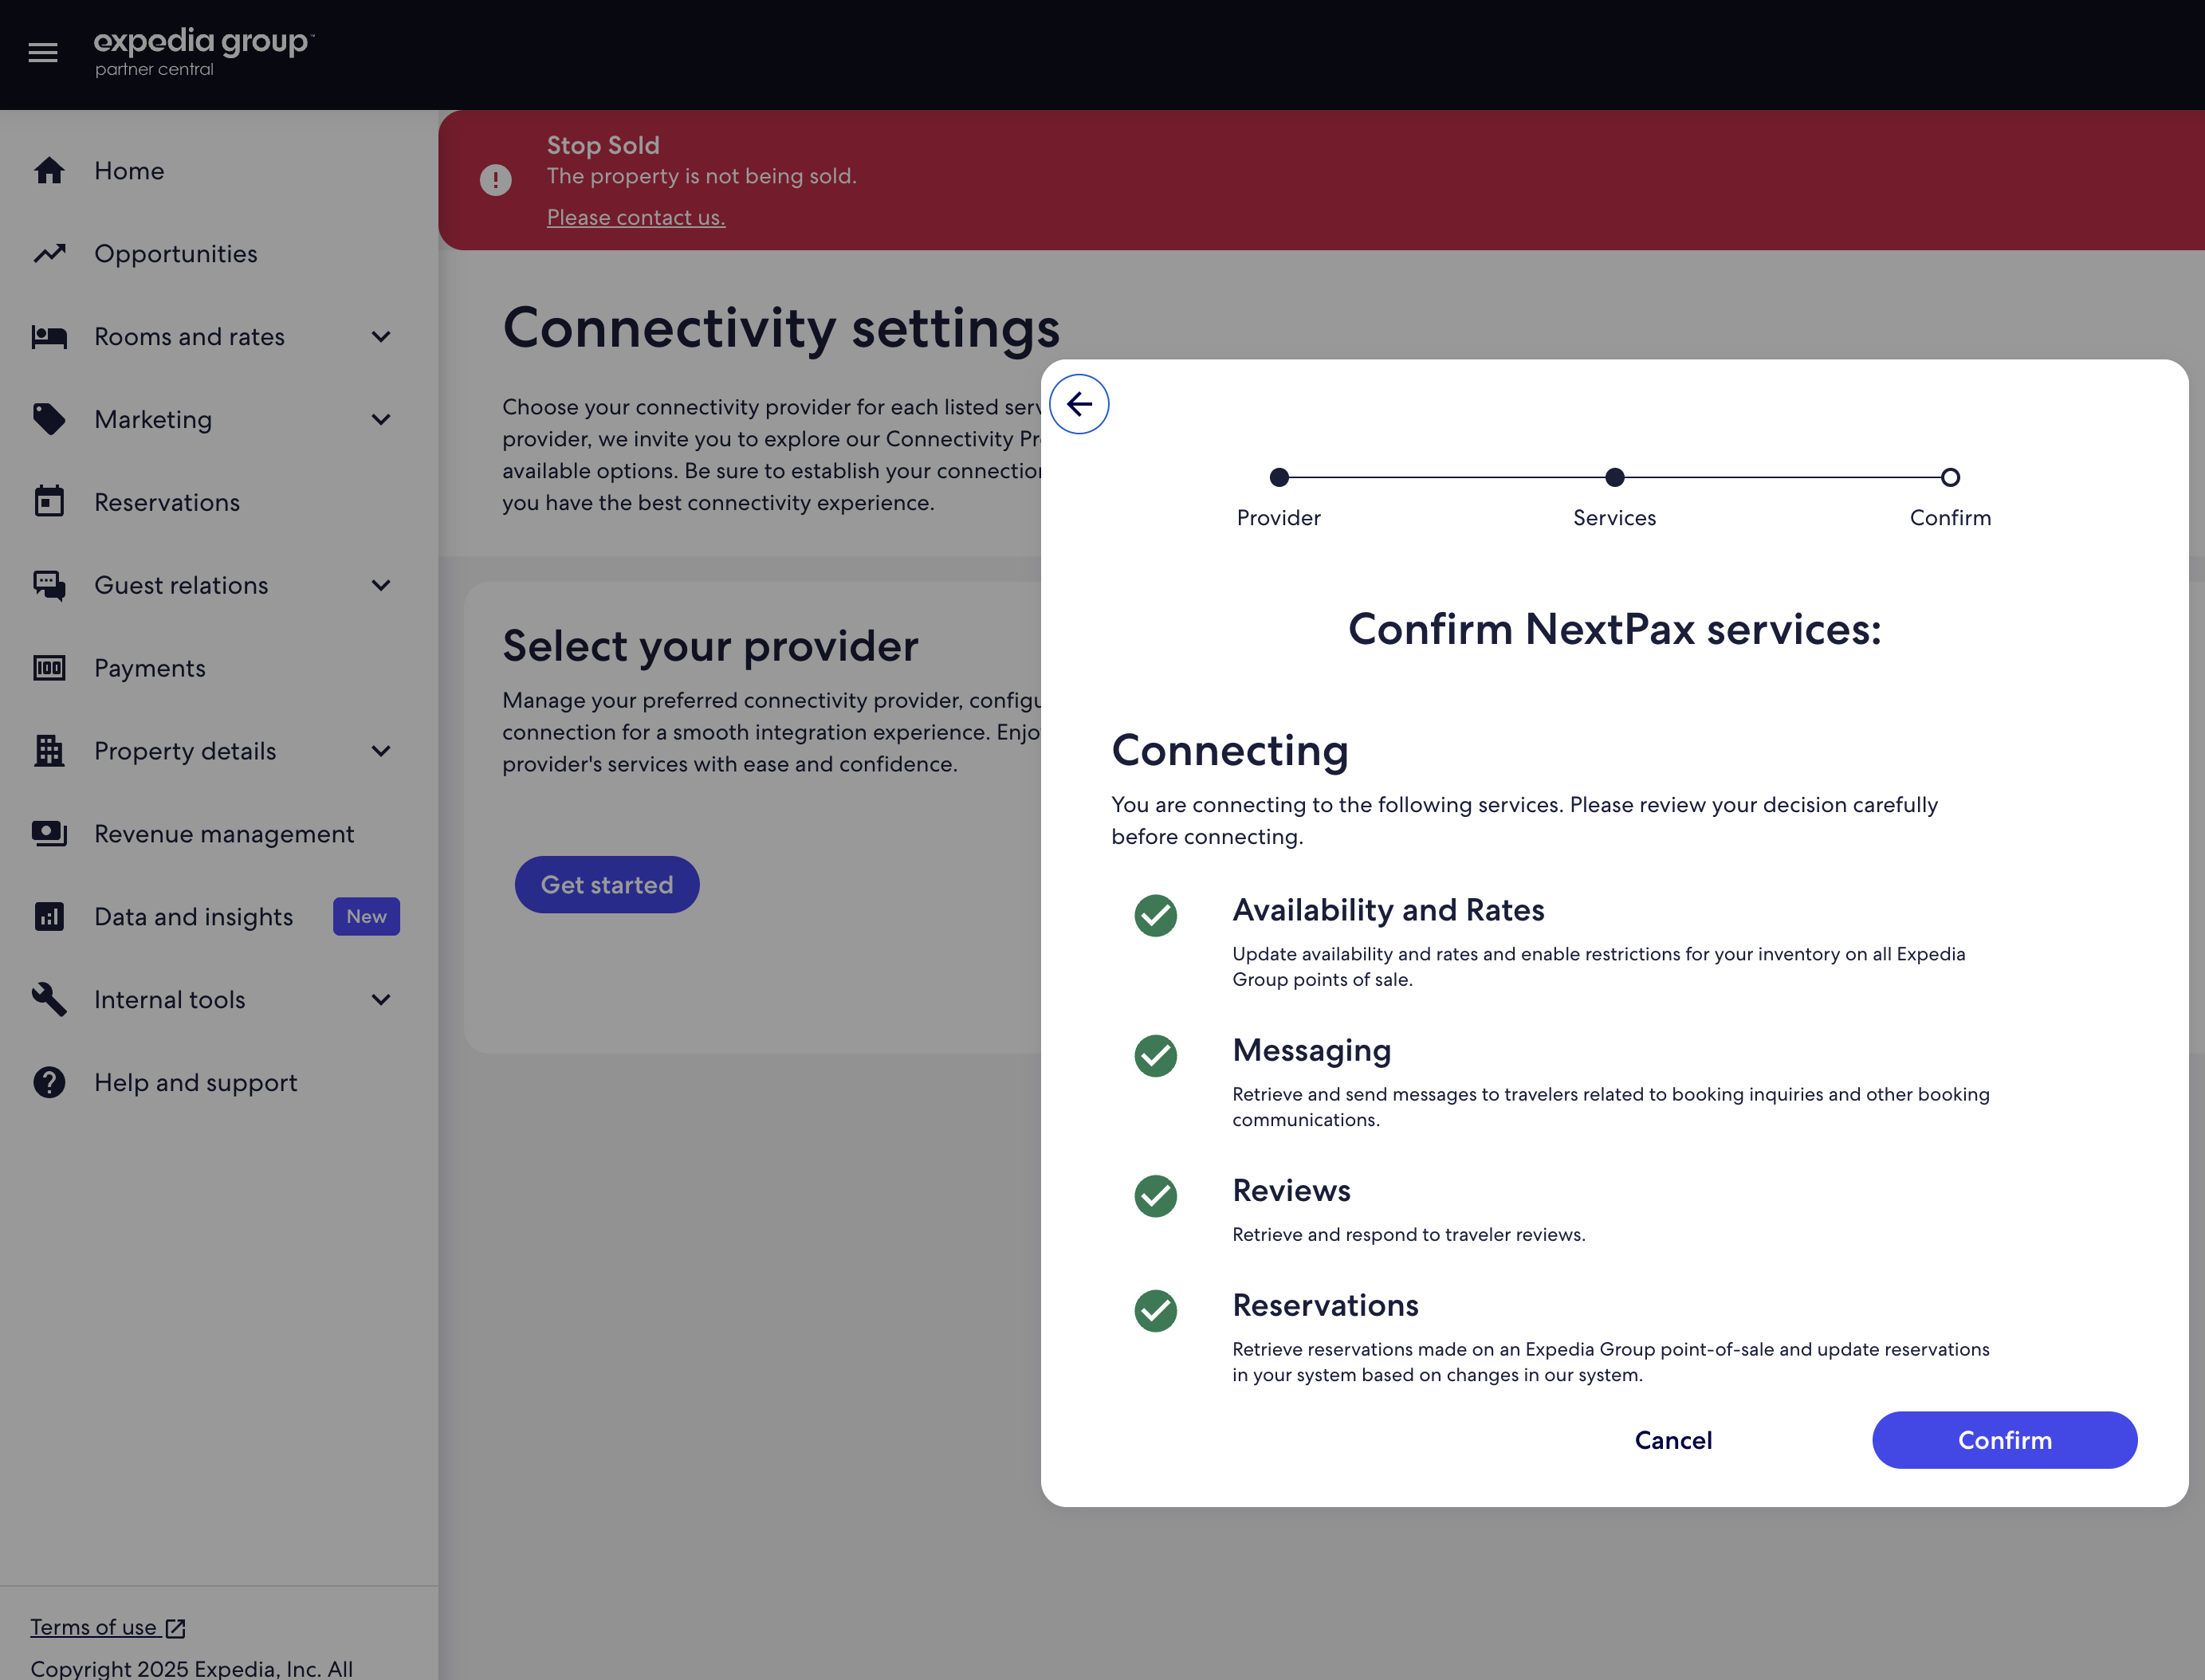2205x1680 pixels.
Task: Open Property details menu item
Action: 185,751
